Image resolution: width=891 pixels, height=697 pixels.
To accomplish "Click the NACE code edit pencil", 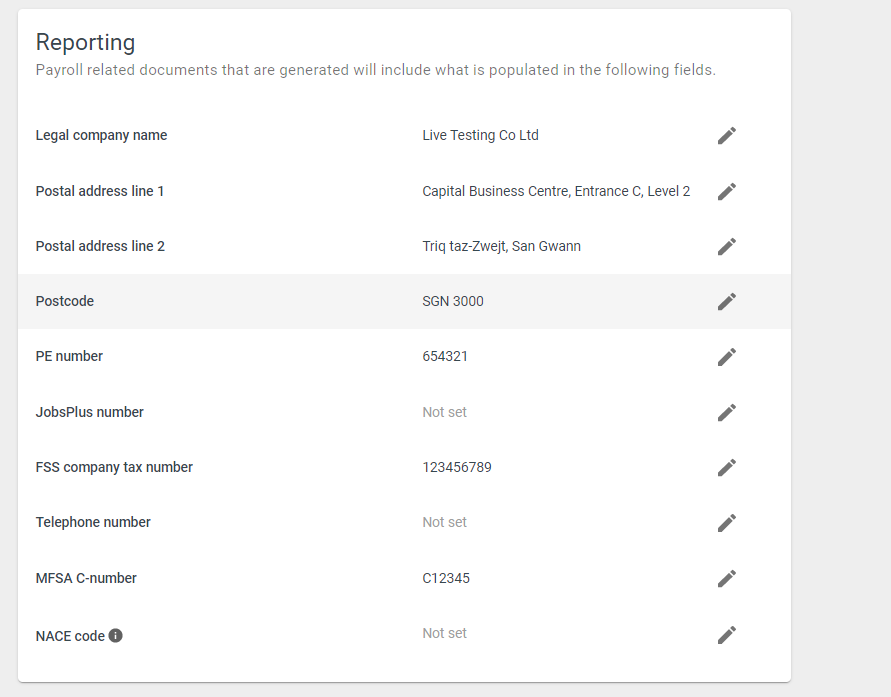I will pos(727,635).
